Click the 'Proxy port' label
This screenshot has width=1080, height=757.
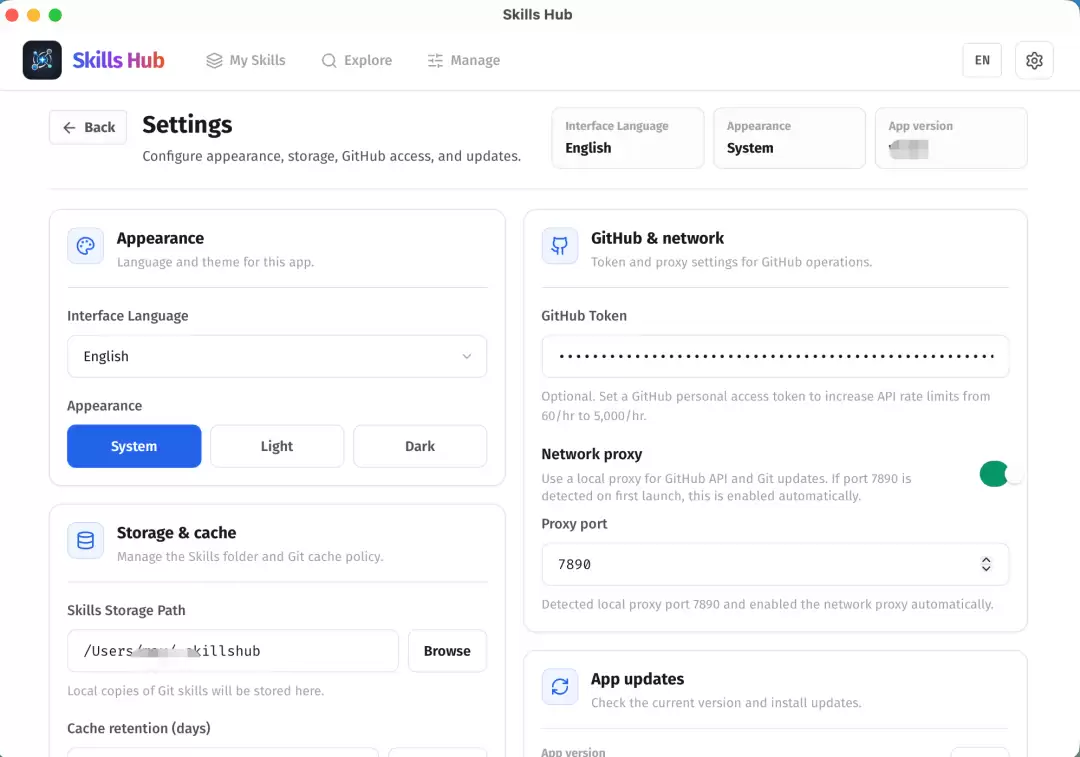click(574, 523)
